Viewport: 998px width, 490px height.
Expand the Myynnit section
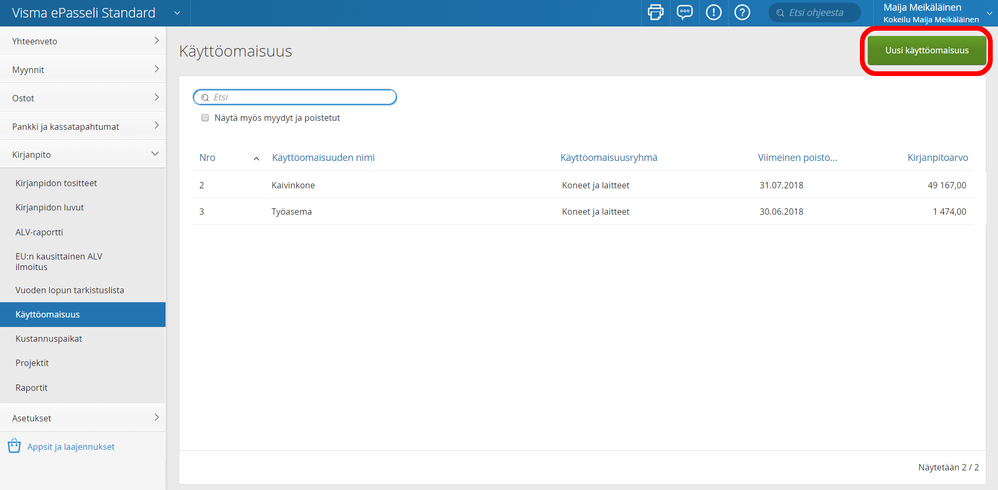tap(83, 69)
